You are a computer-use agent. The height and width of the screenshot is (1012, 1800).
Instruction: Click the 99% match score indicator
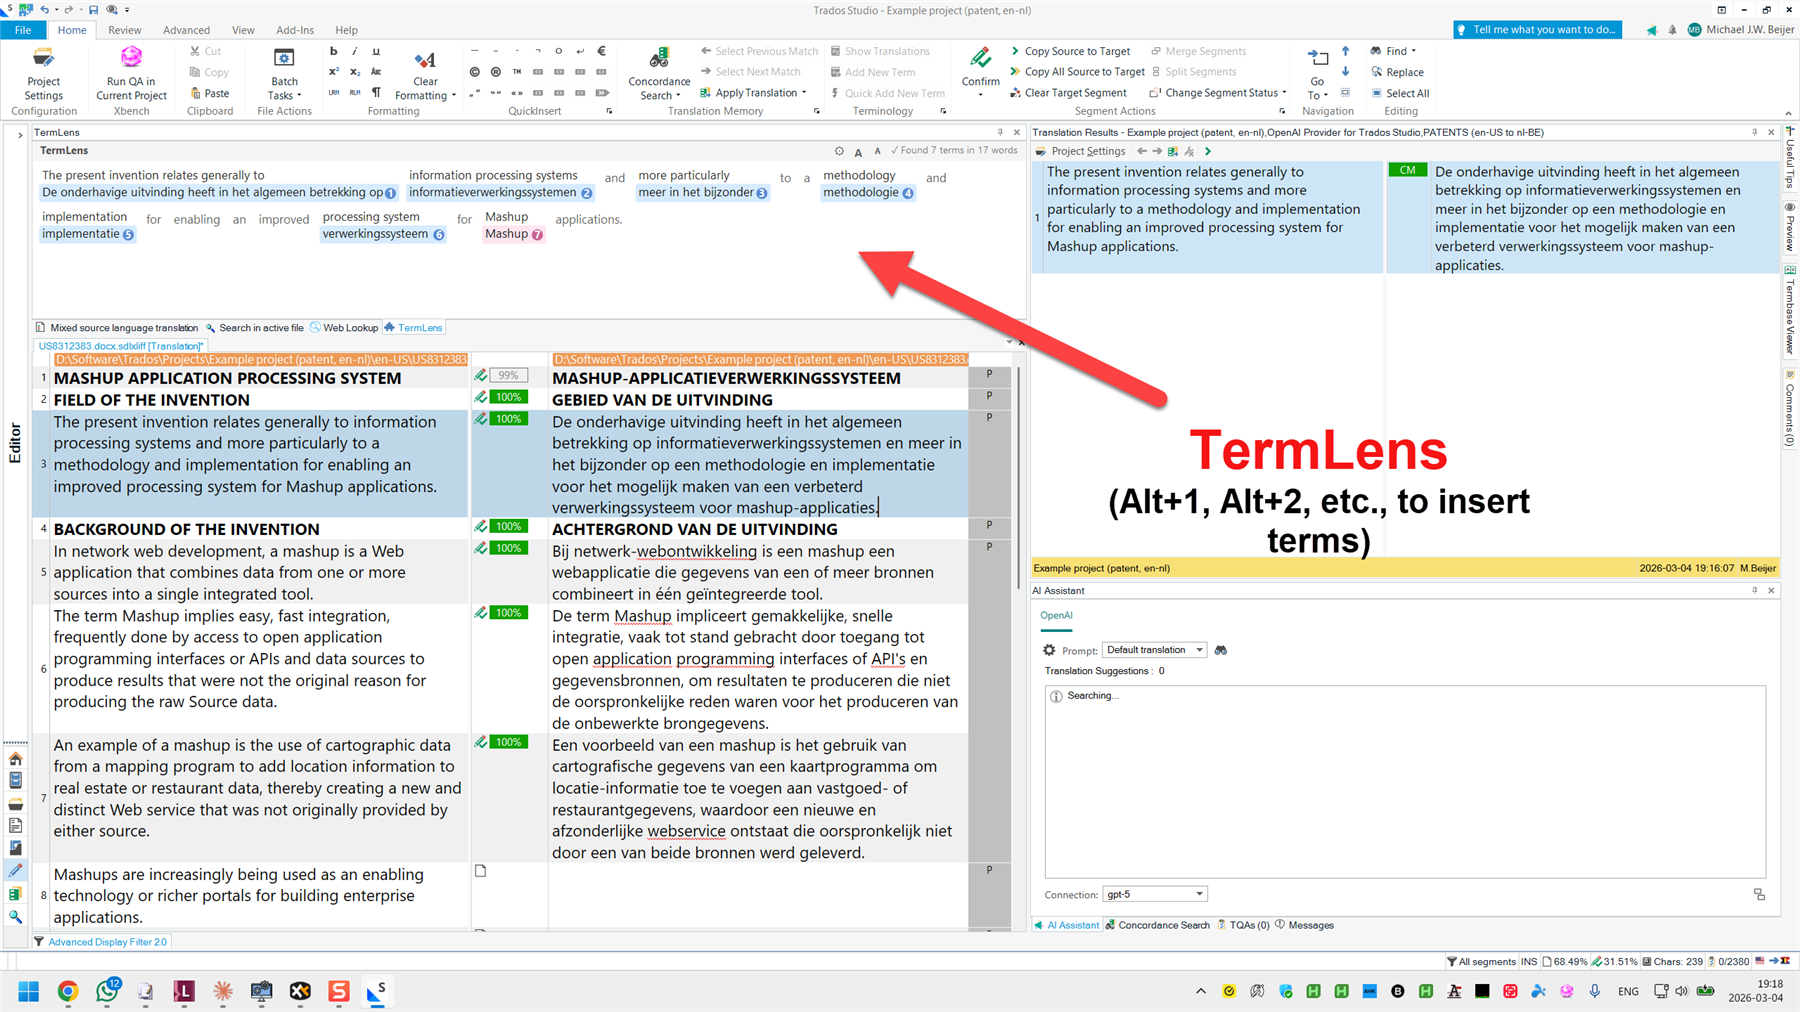(508, 375)
